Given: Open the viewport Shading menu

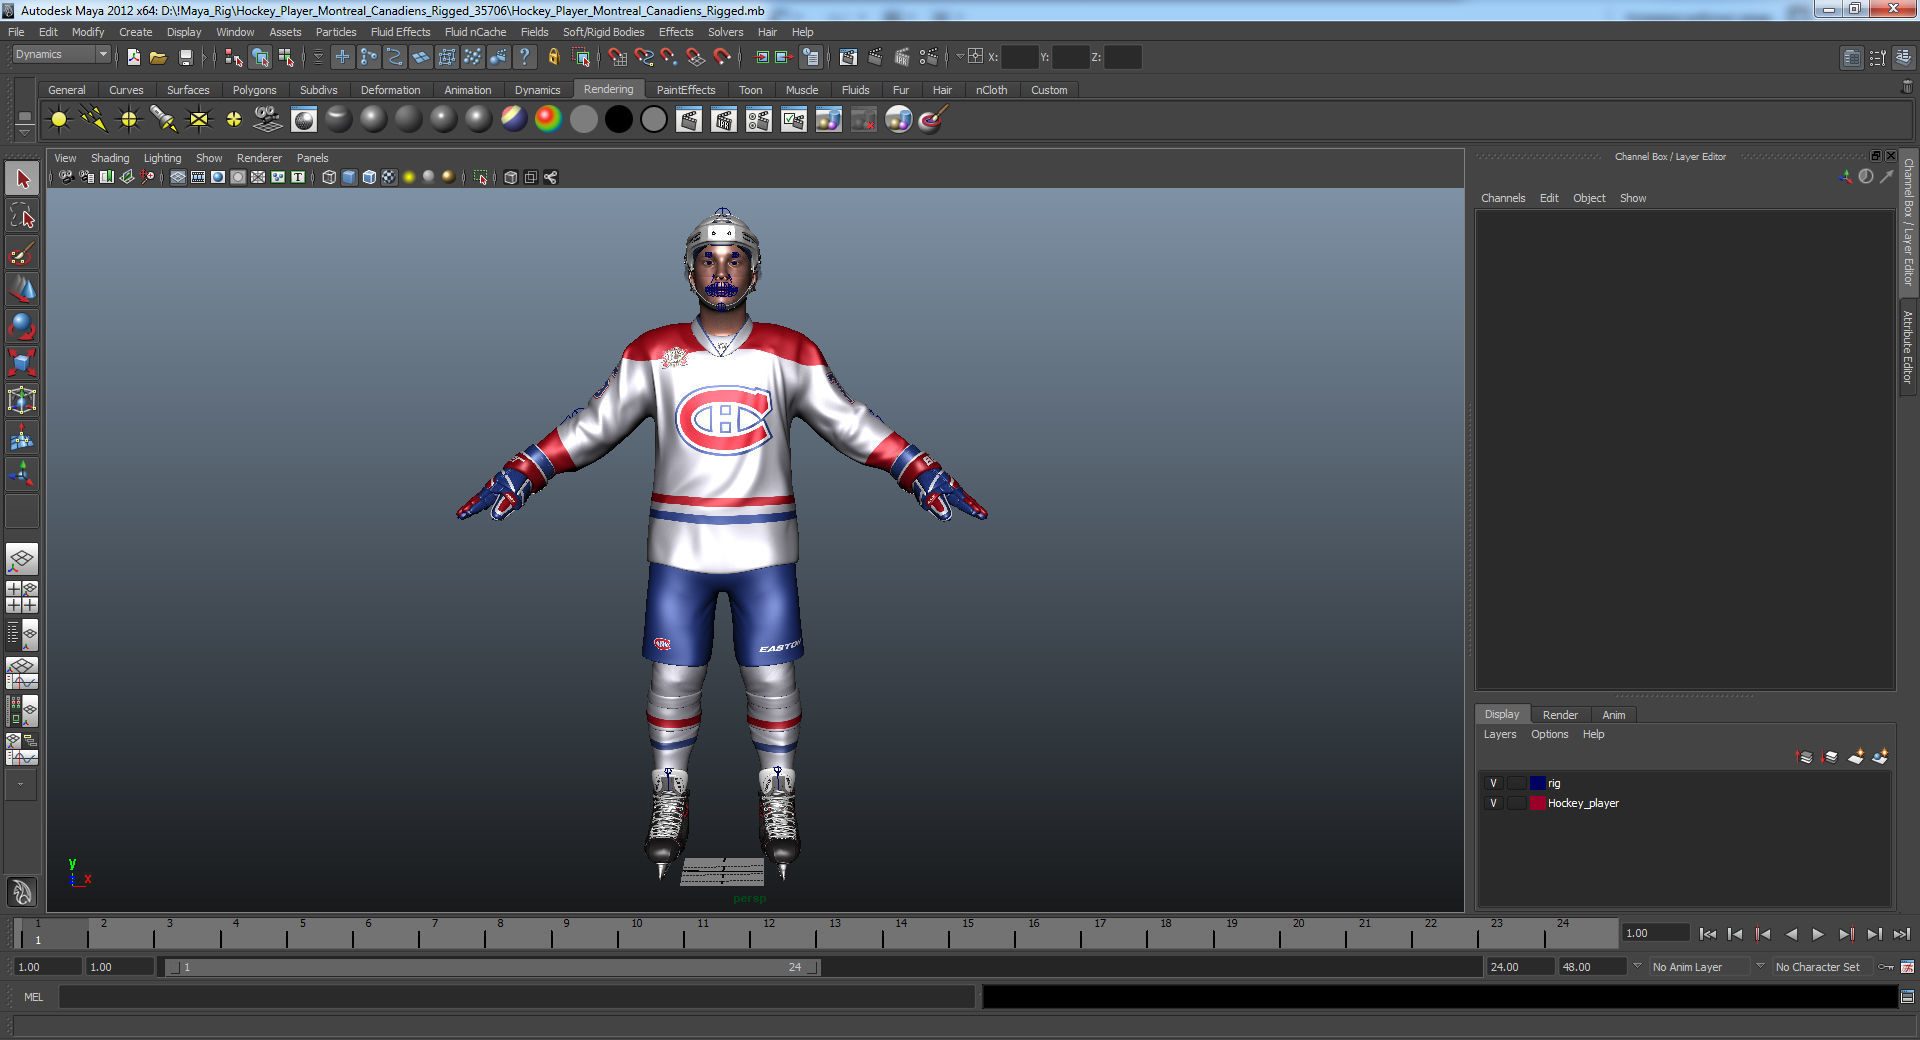Looking at the screenshot, I should point(110,158).
